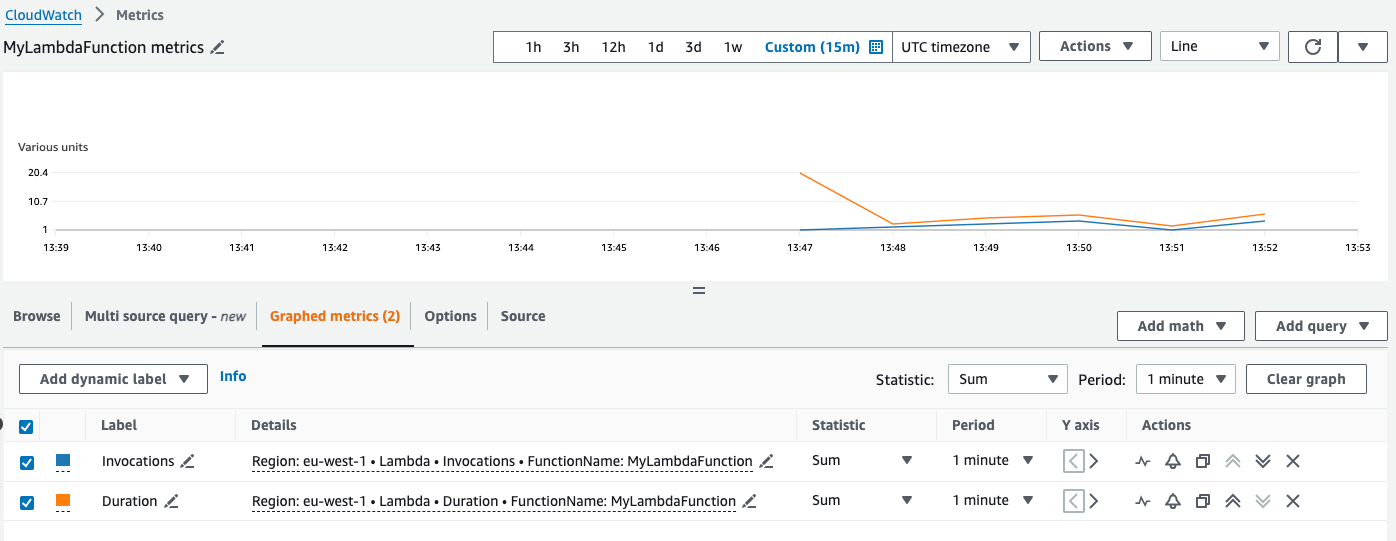Image resolution: width=1396 pixels, height=541 pixels.
Task: Open the Info link
Action: click(x=233, y=376)
